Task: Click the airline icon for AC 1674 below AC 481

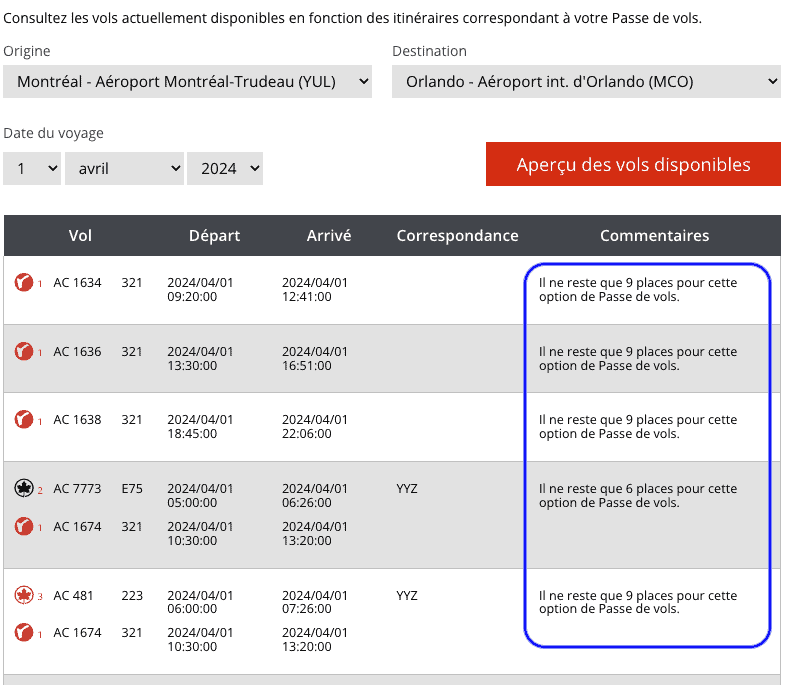Action: (x=24, y=633)
